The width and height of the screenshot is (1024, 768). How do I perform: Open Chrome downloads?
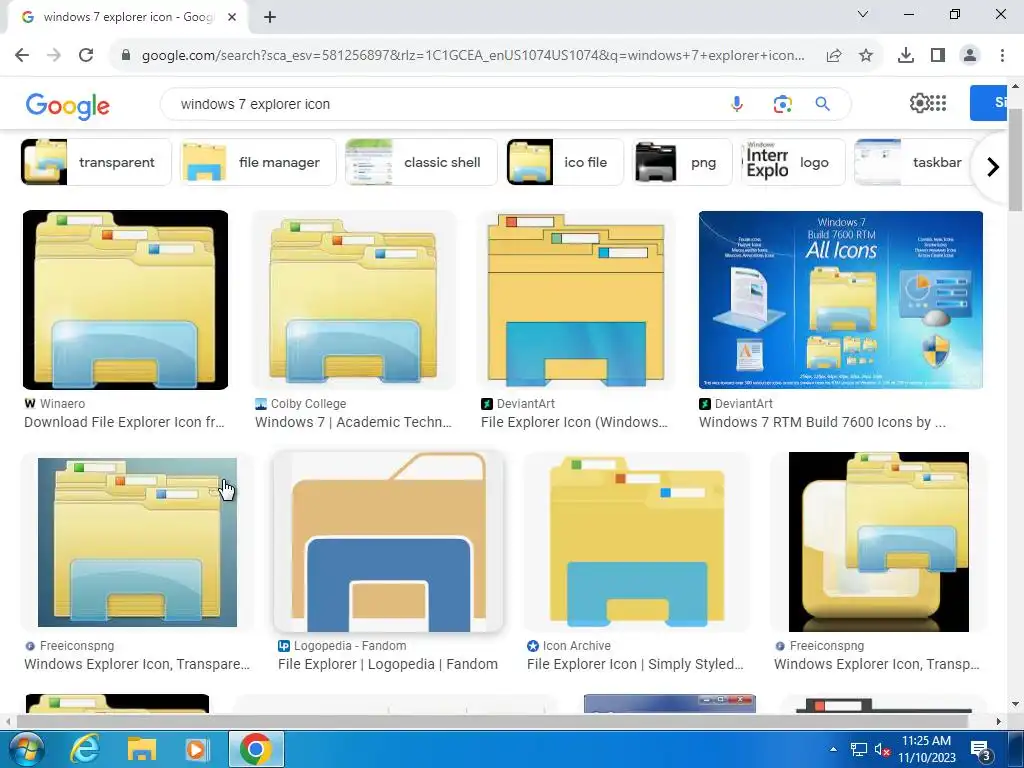[905, 56]
